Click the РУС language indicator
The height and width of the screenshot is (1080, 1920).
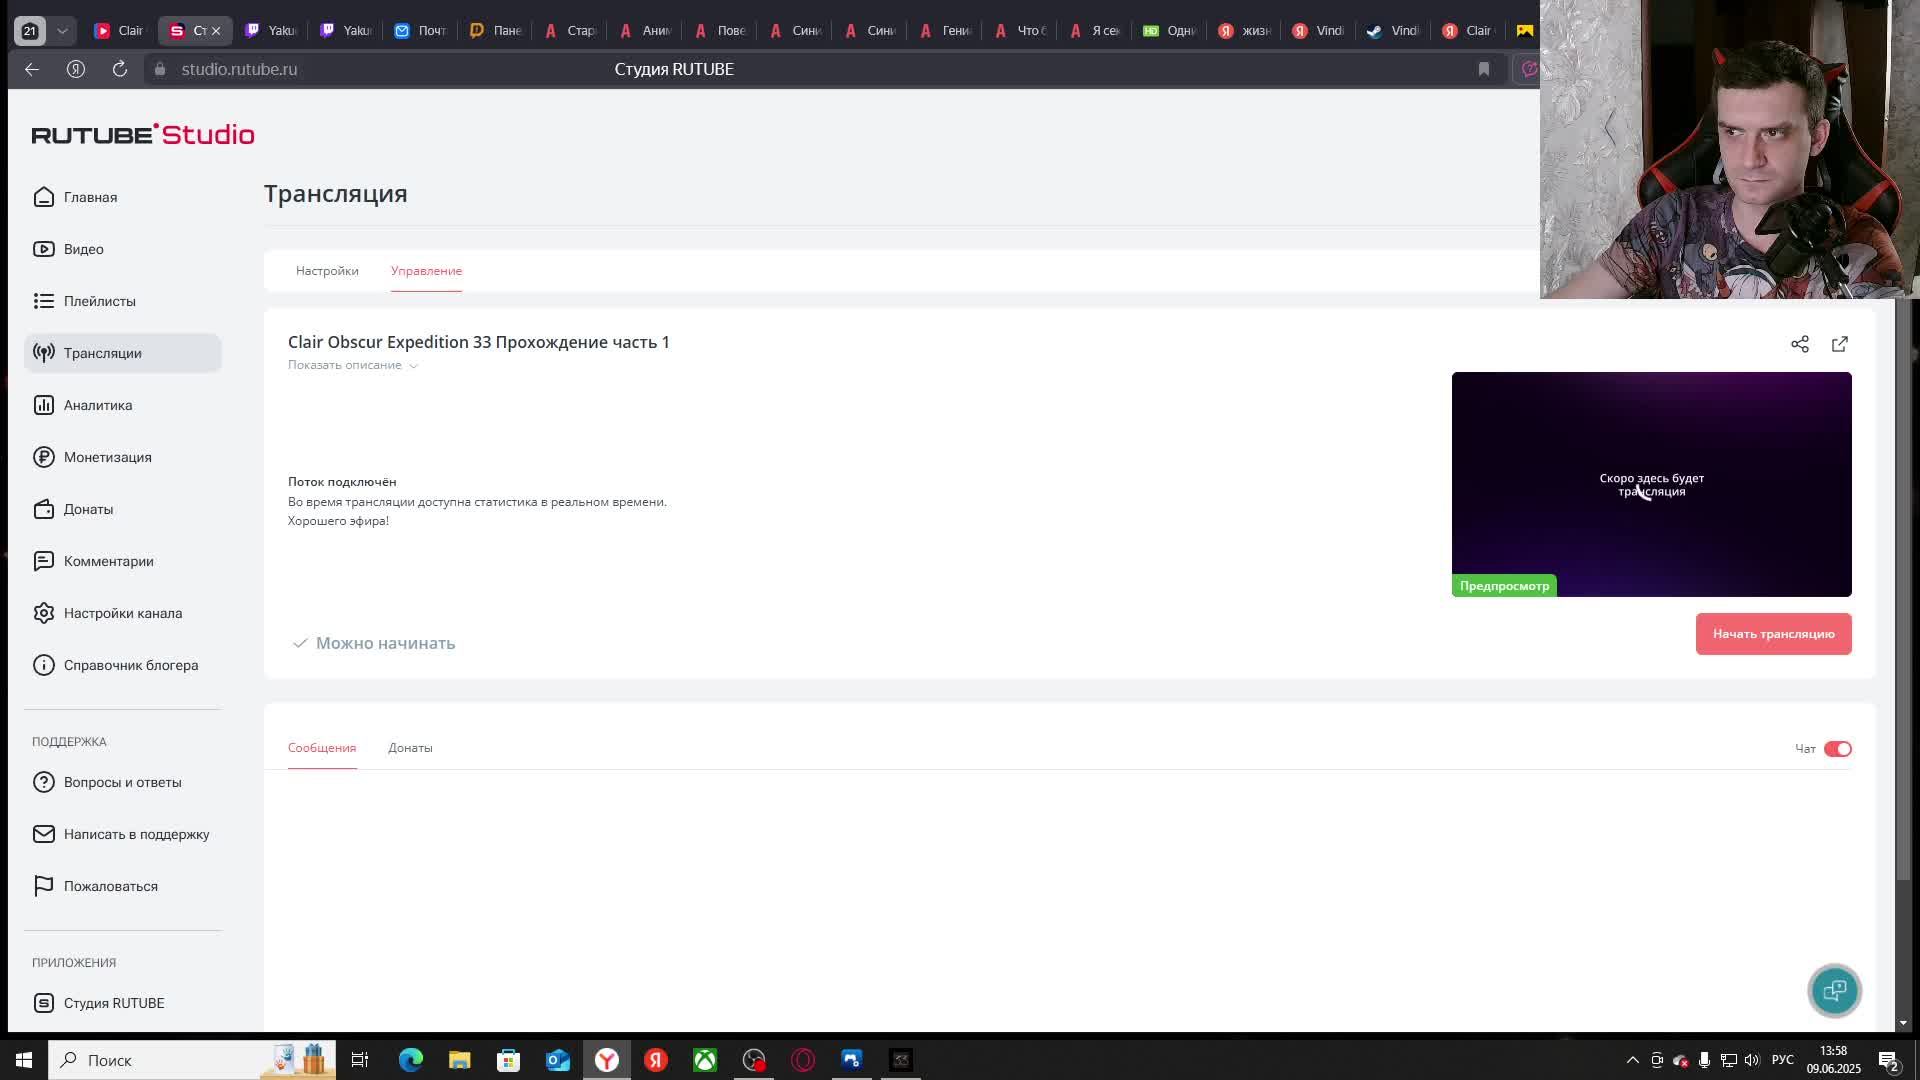click(1783, 1060)
